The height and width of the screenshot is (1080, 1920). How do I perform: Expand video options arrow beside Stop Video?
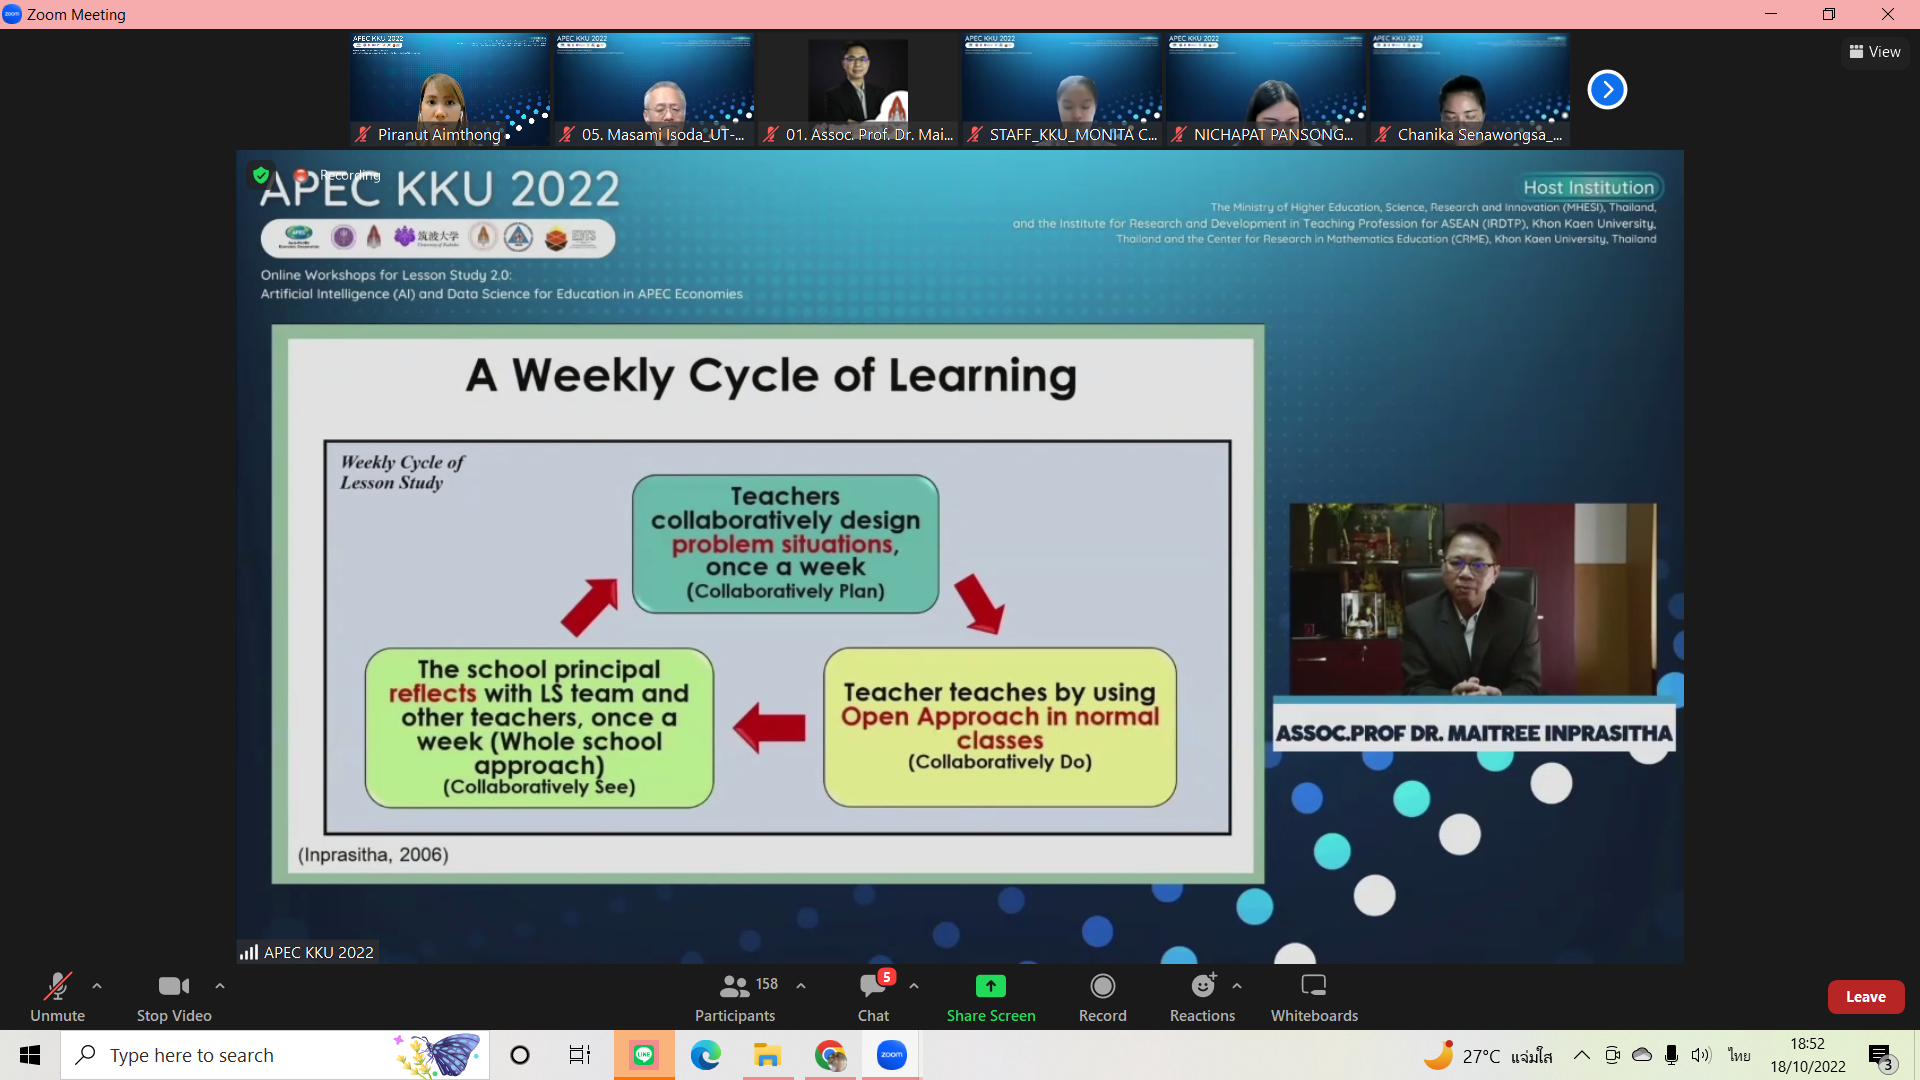[220, 986]
